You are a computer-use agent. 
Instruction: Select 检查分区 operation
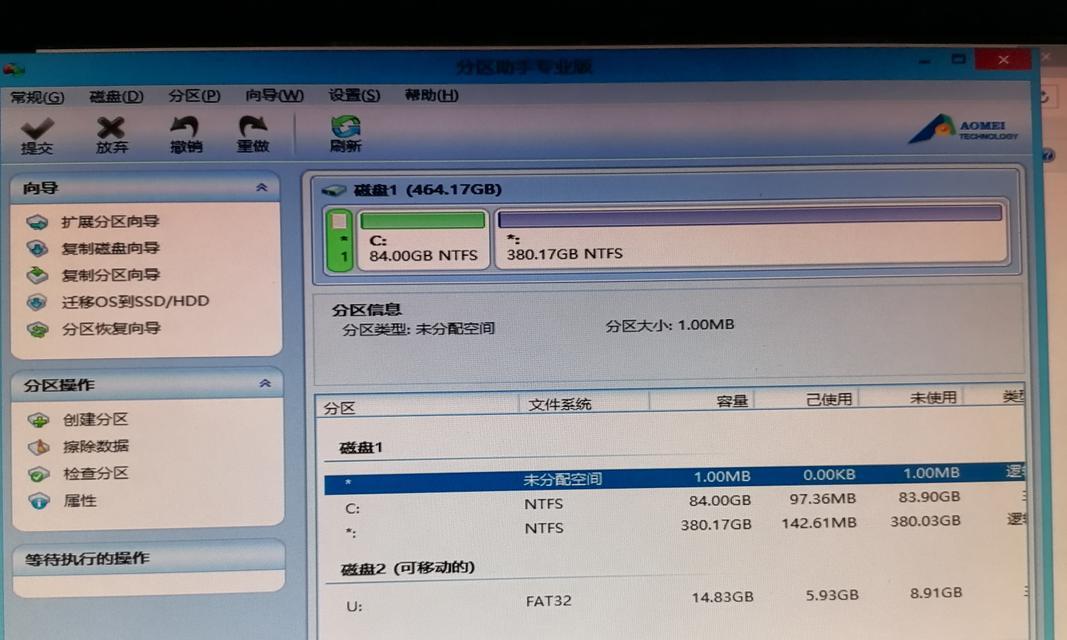pyautogui.click(x=95, y=473)
